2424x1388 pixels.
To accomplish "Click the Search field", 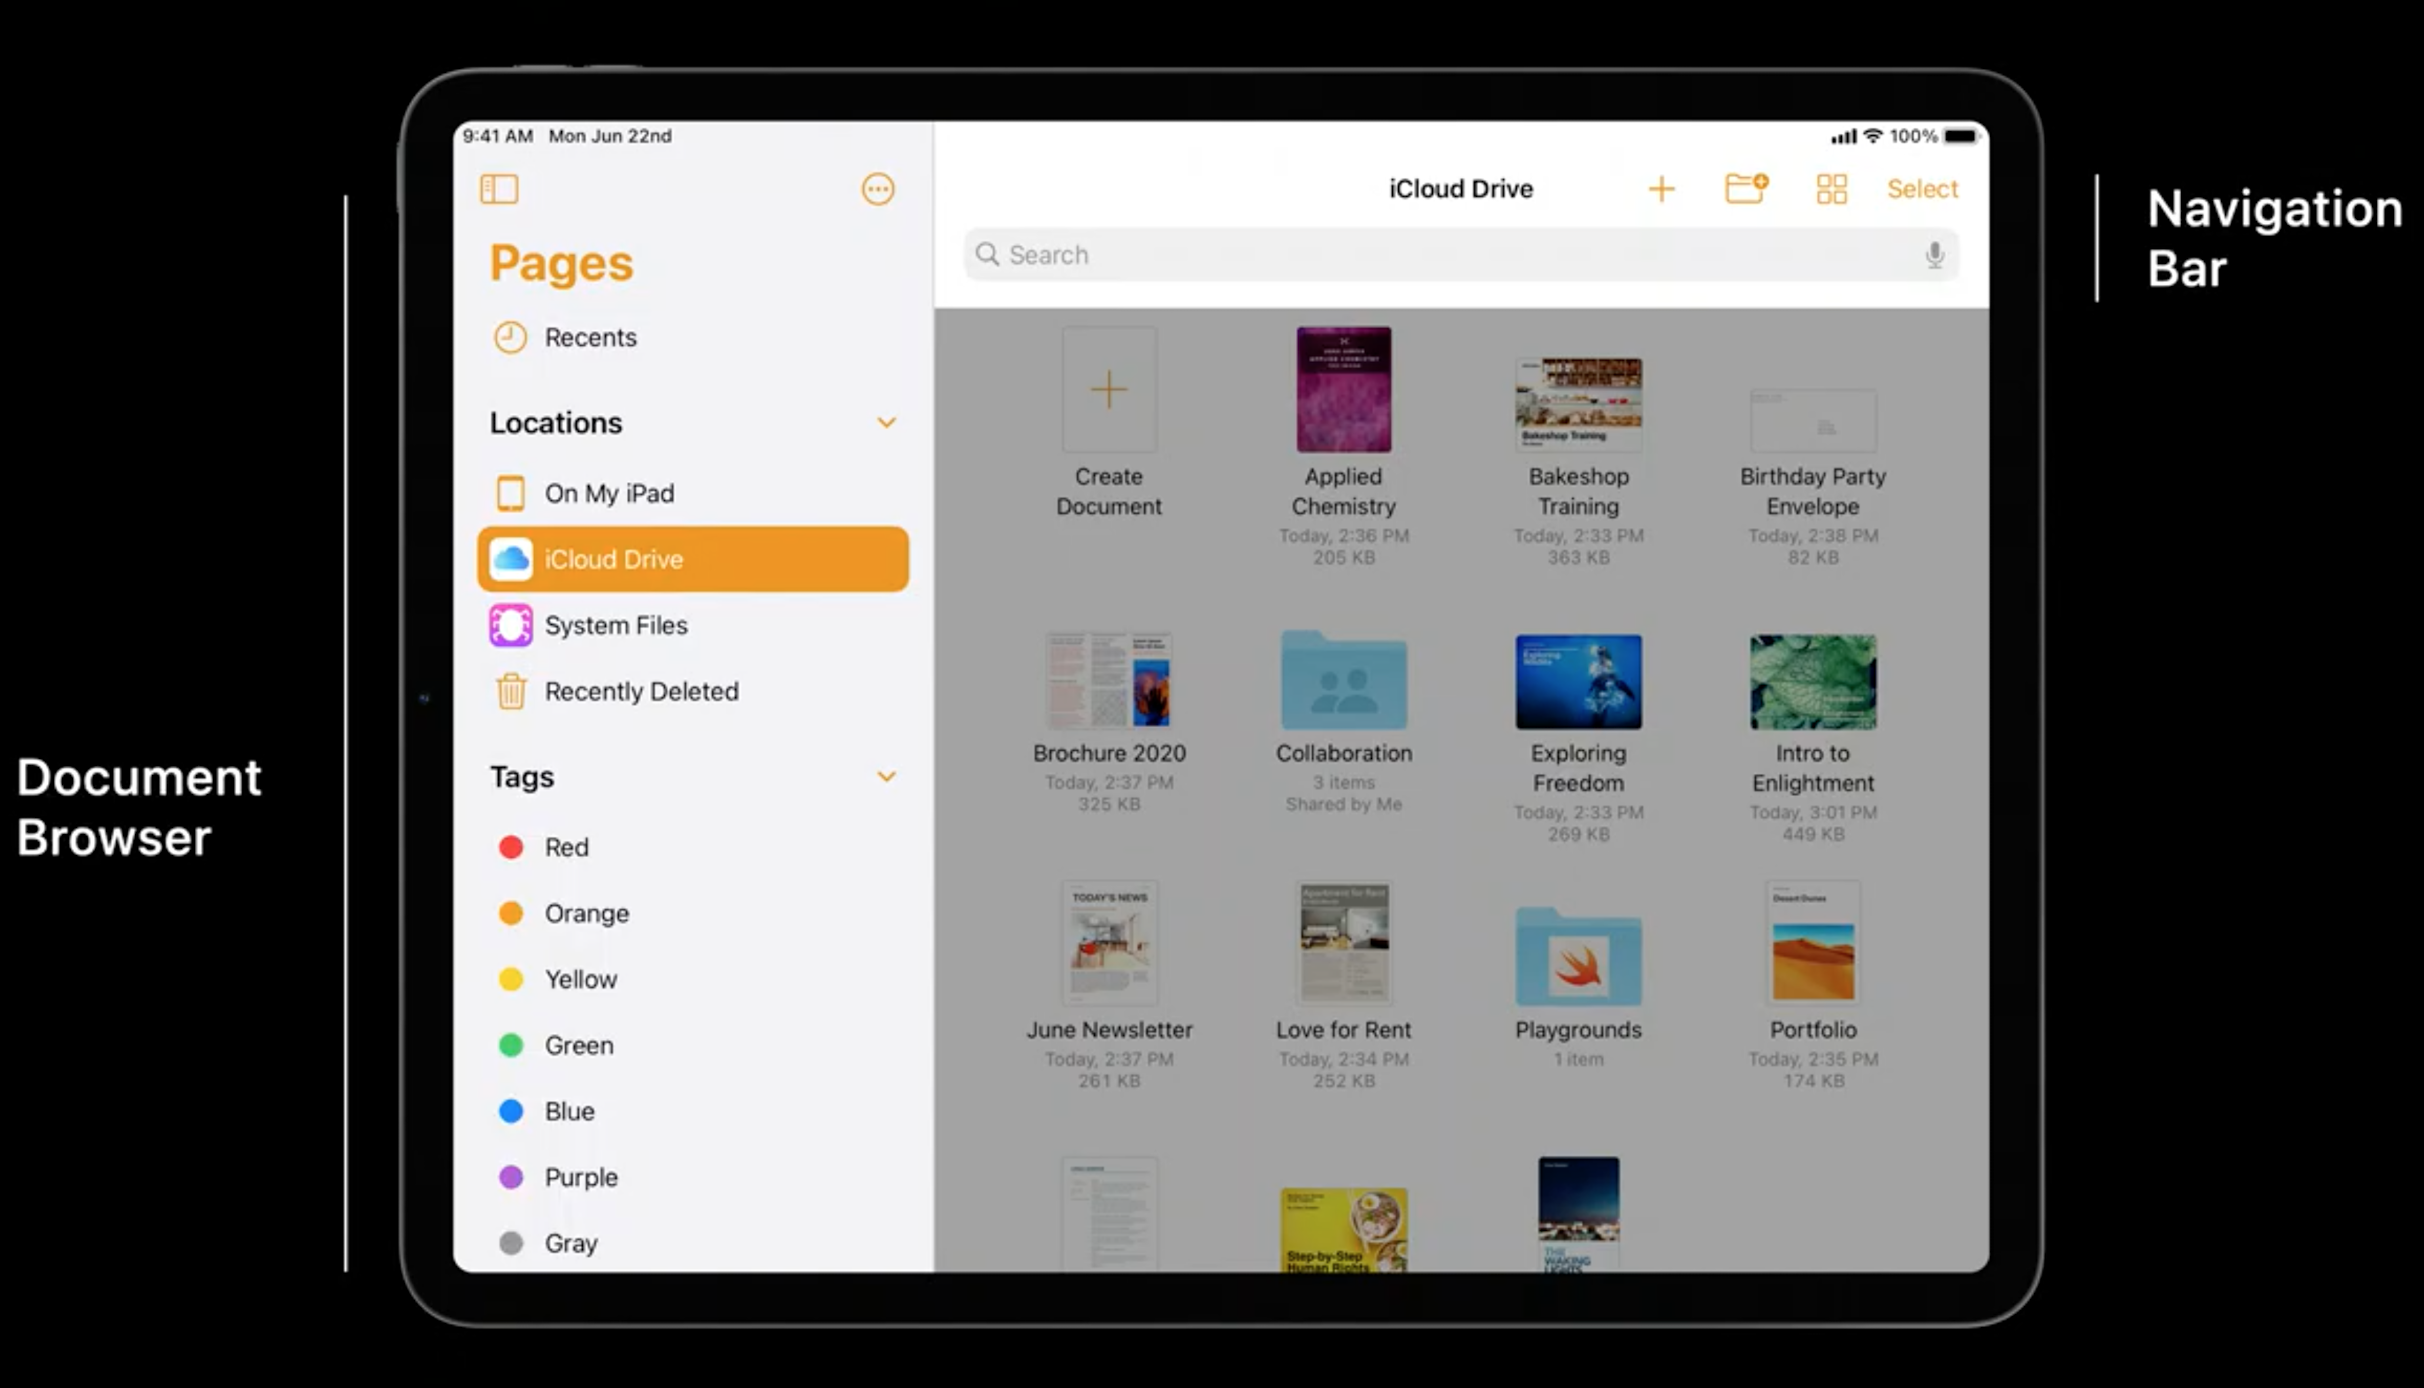I will coord(1460,255).
